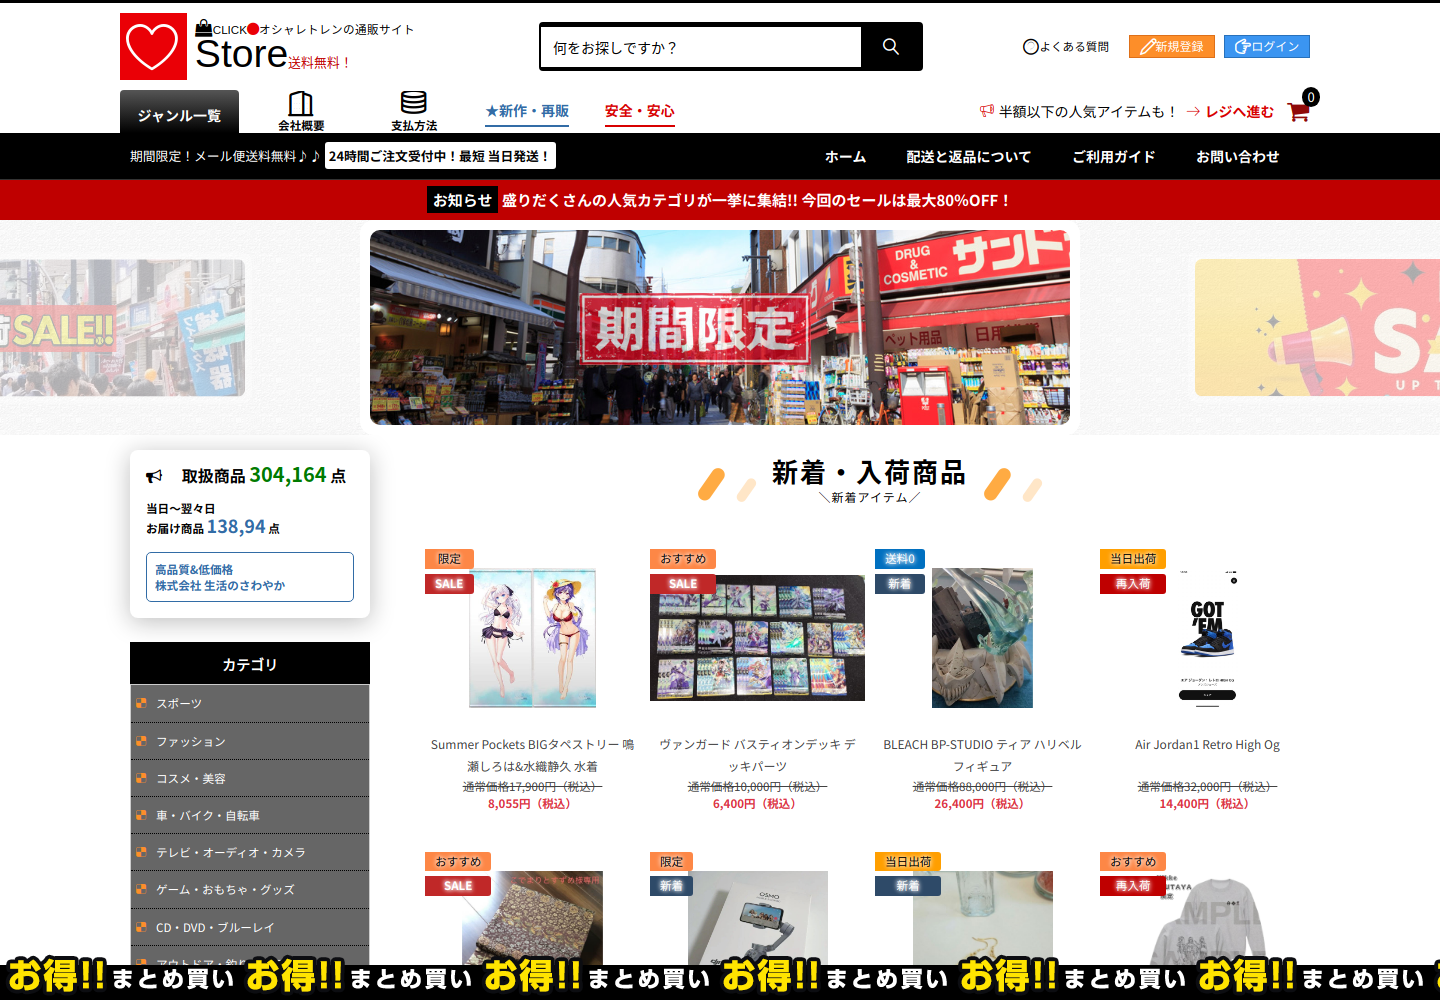Open 配送と返品について in navigation bar

click(968, 157)
